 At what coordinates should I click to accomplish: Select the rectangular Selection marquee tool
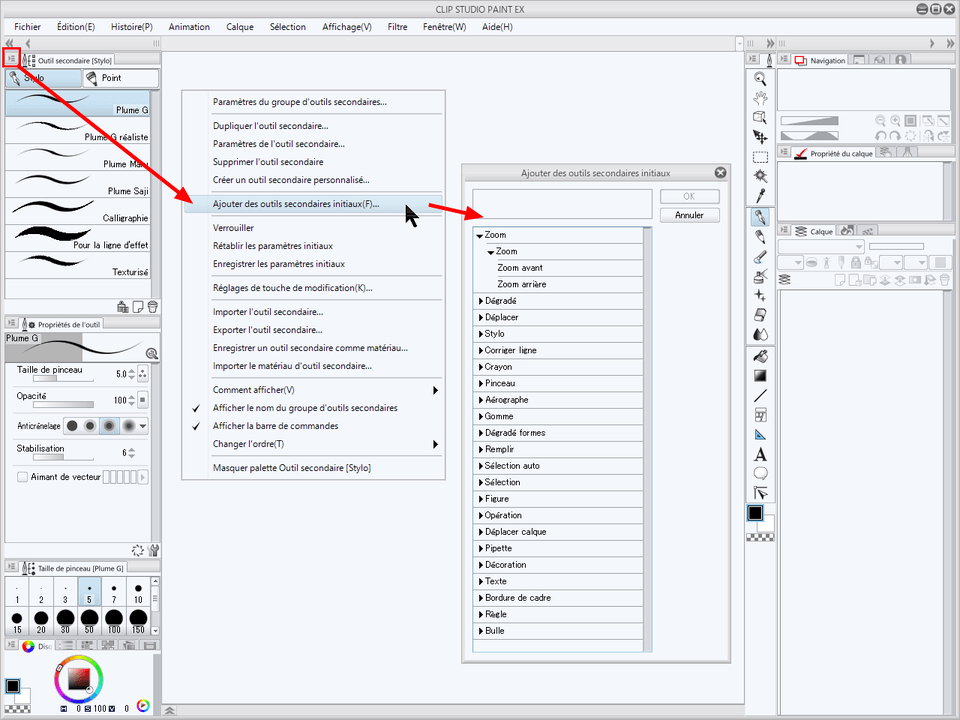click(760, 157)
